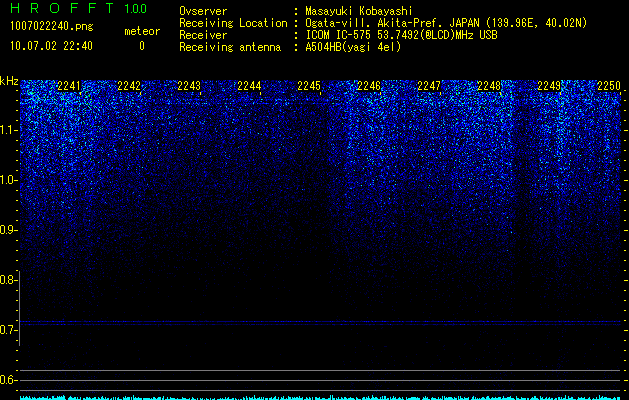Click the Receiving antenna label

230,47
